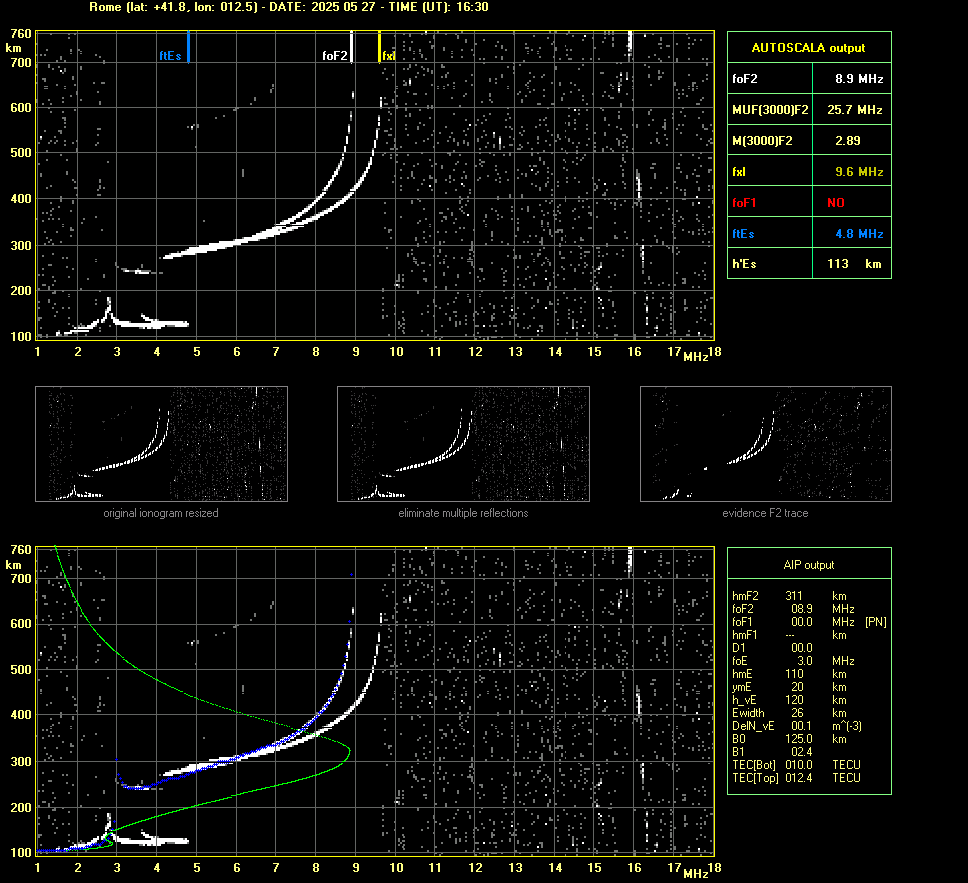Viewport: 968px width, 883px height.
Task: Select the foE value '3.0' in AIP output
Action: pos(805,661)
